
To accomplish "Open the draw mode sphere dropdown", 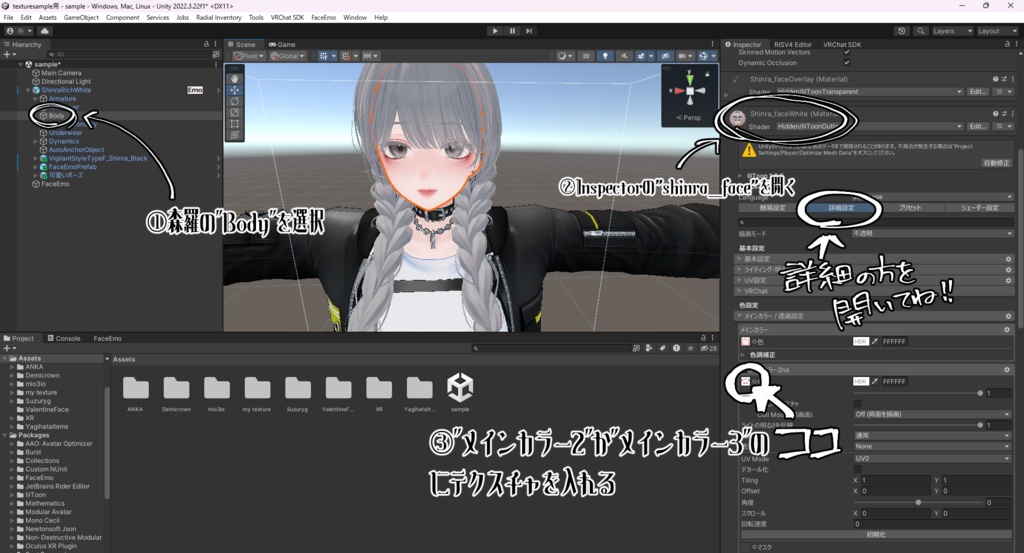I will click(x=565, y=56).
